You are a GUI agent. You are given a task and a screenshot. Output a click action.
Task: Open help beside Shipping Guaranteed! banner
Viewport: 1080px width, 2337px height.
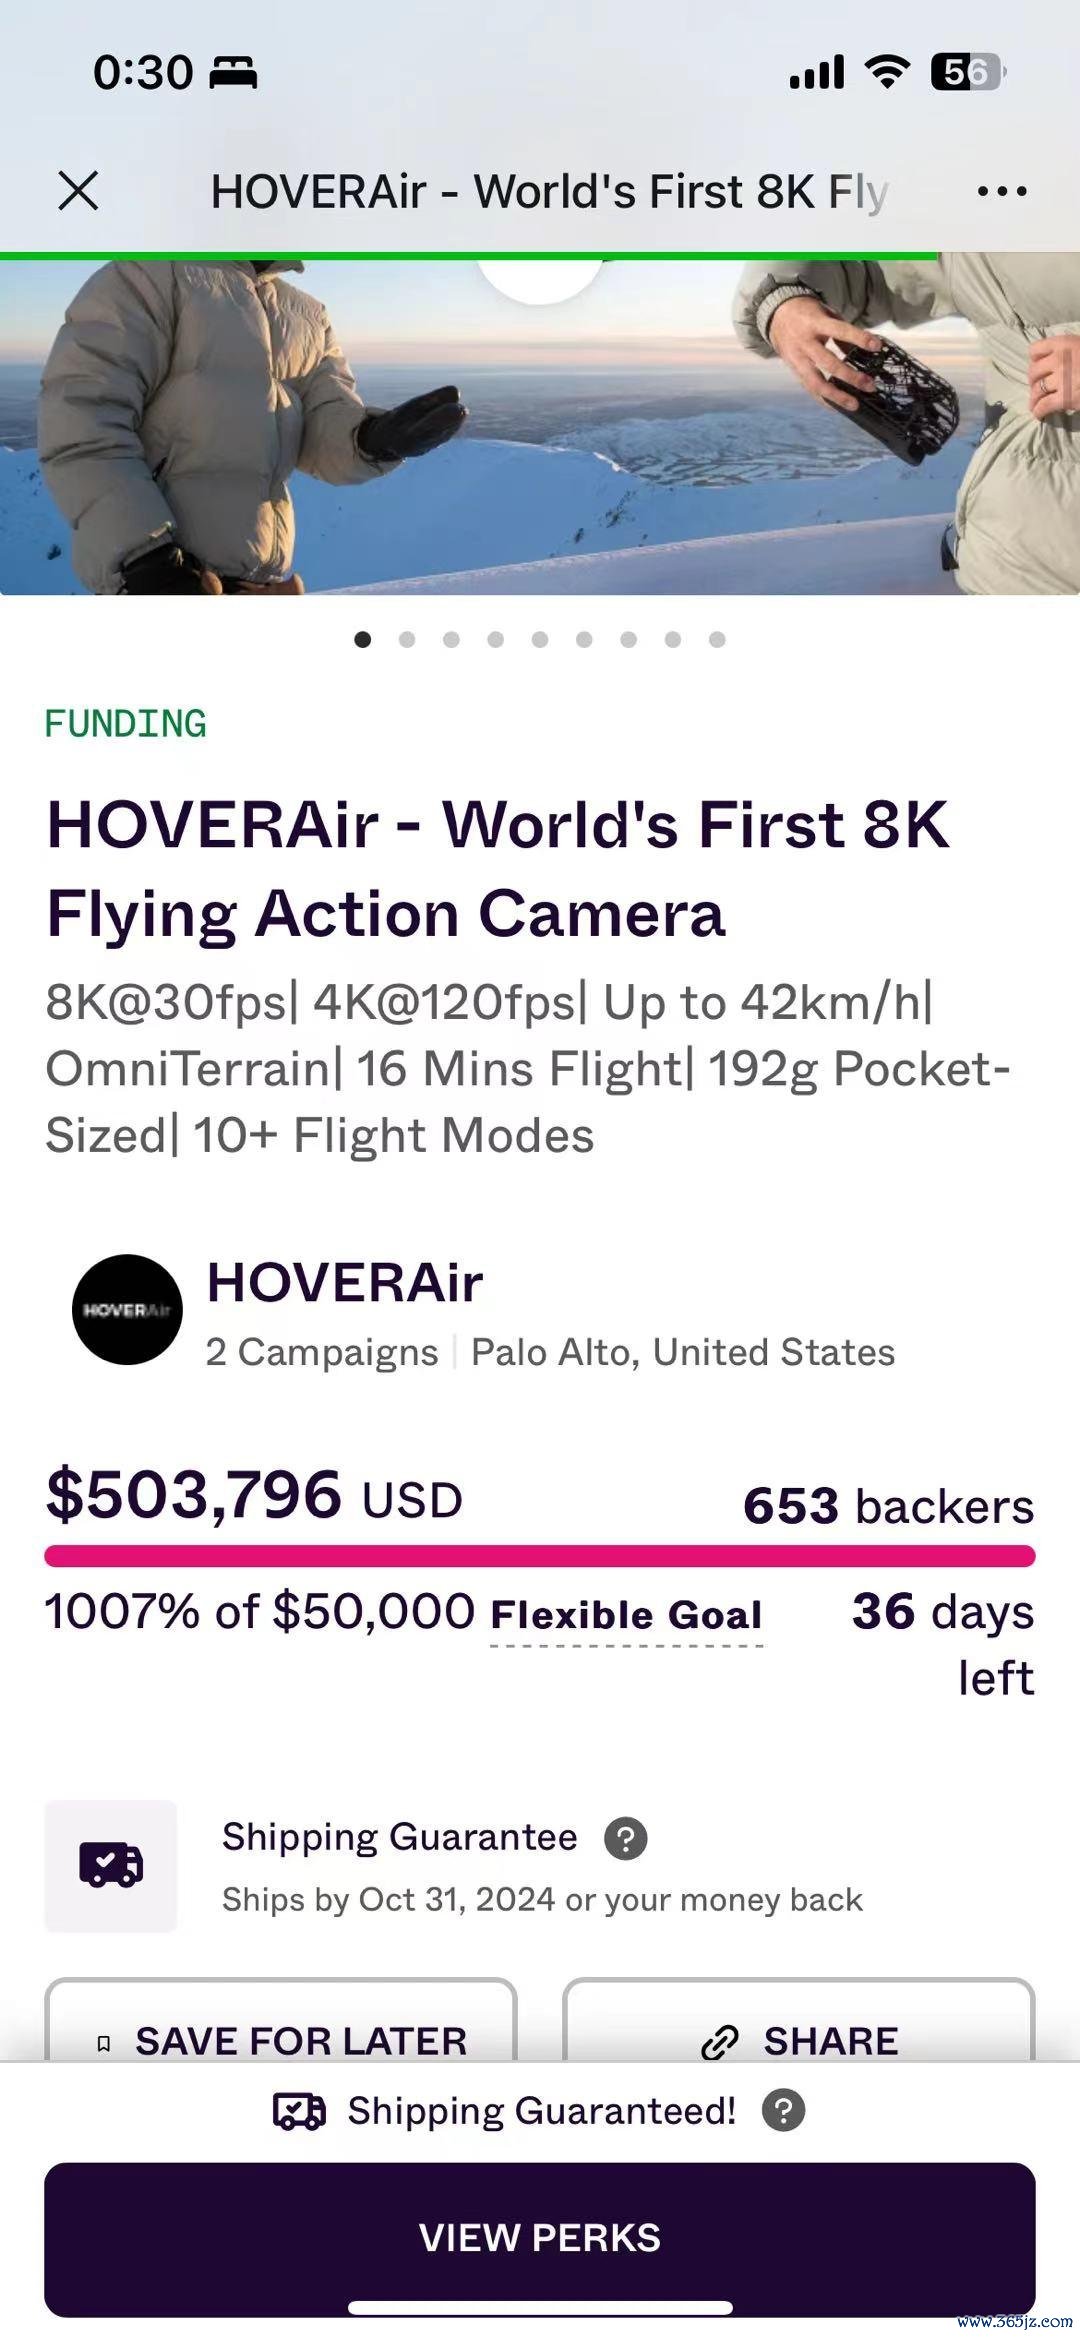pyautogui.click(x=783, y=2110)
